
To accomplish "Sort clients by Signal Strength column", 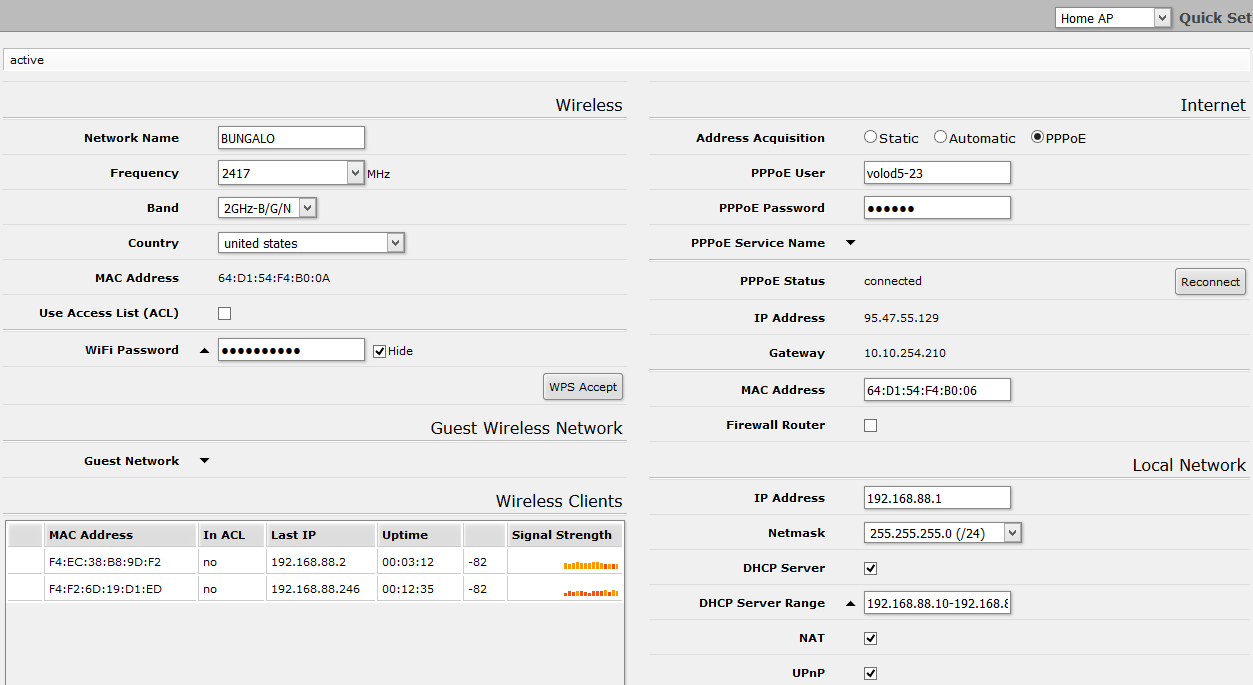I will click(564, 535).
